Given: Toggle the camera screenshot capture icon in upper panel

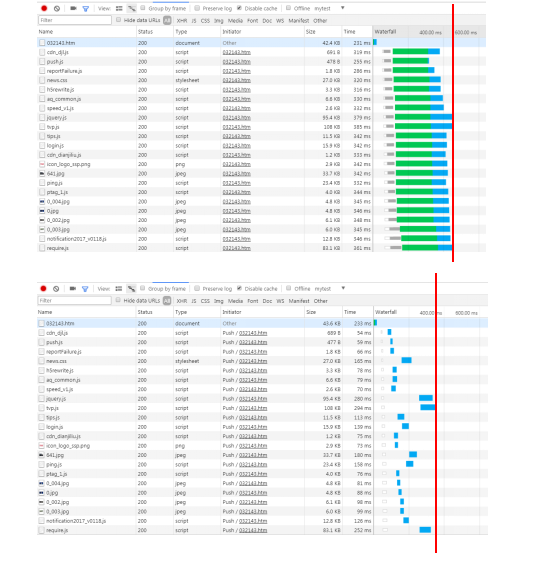Looking at the screenshot, I should (x=73, y=8).
